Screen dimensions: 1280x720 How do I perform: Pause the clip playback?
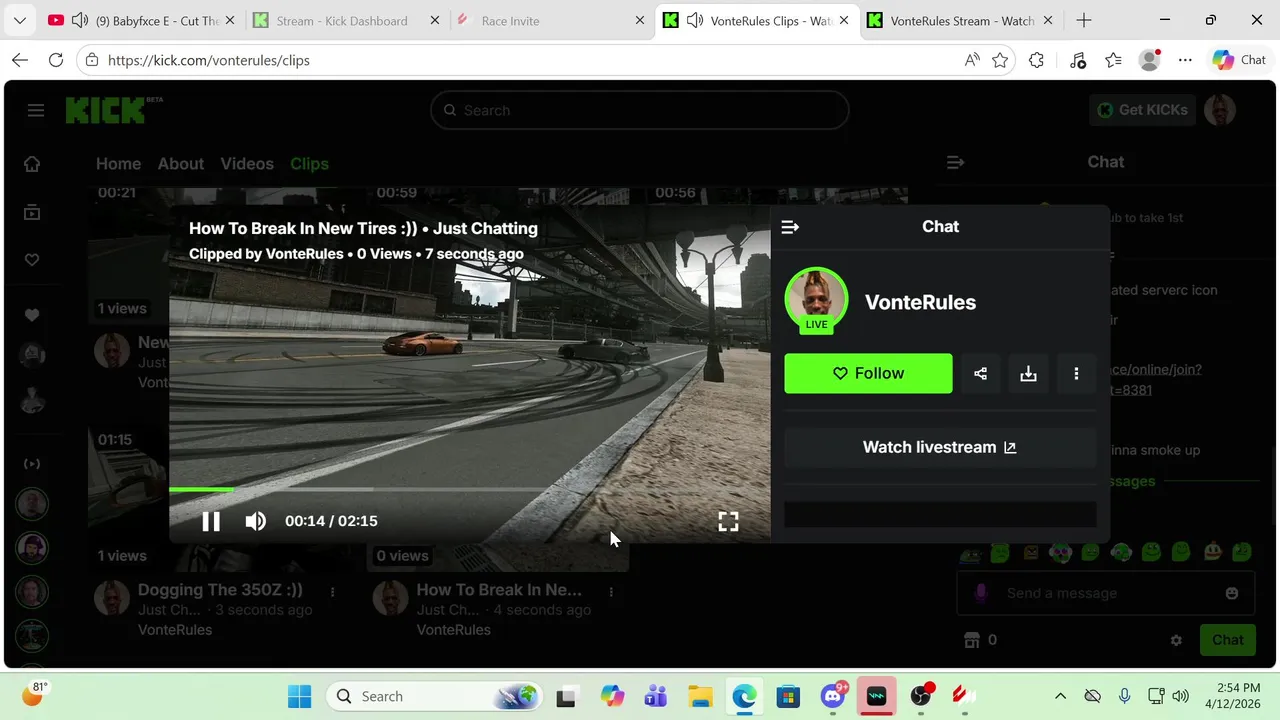pos(211,521)
